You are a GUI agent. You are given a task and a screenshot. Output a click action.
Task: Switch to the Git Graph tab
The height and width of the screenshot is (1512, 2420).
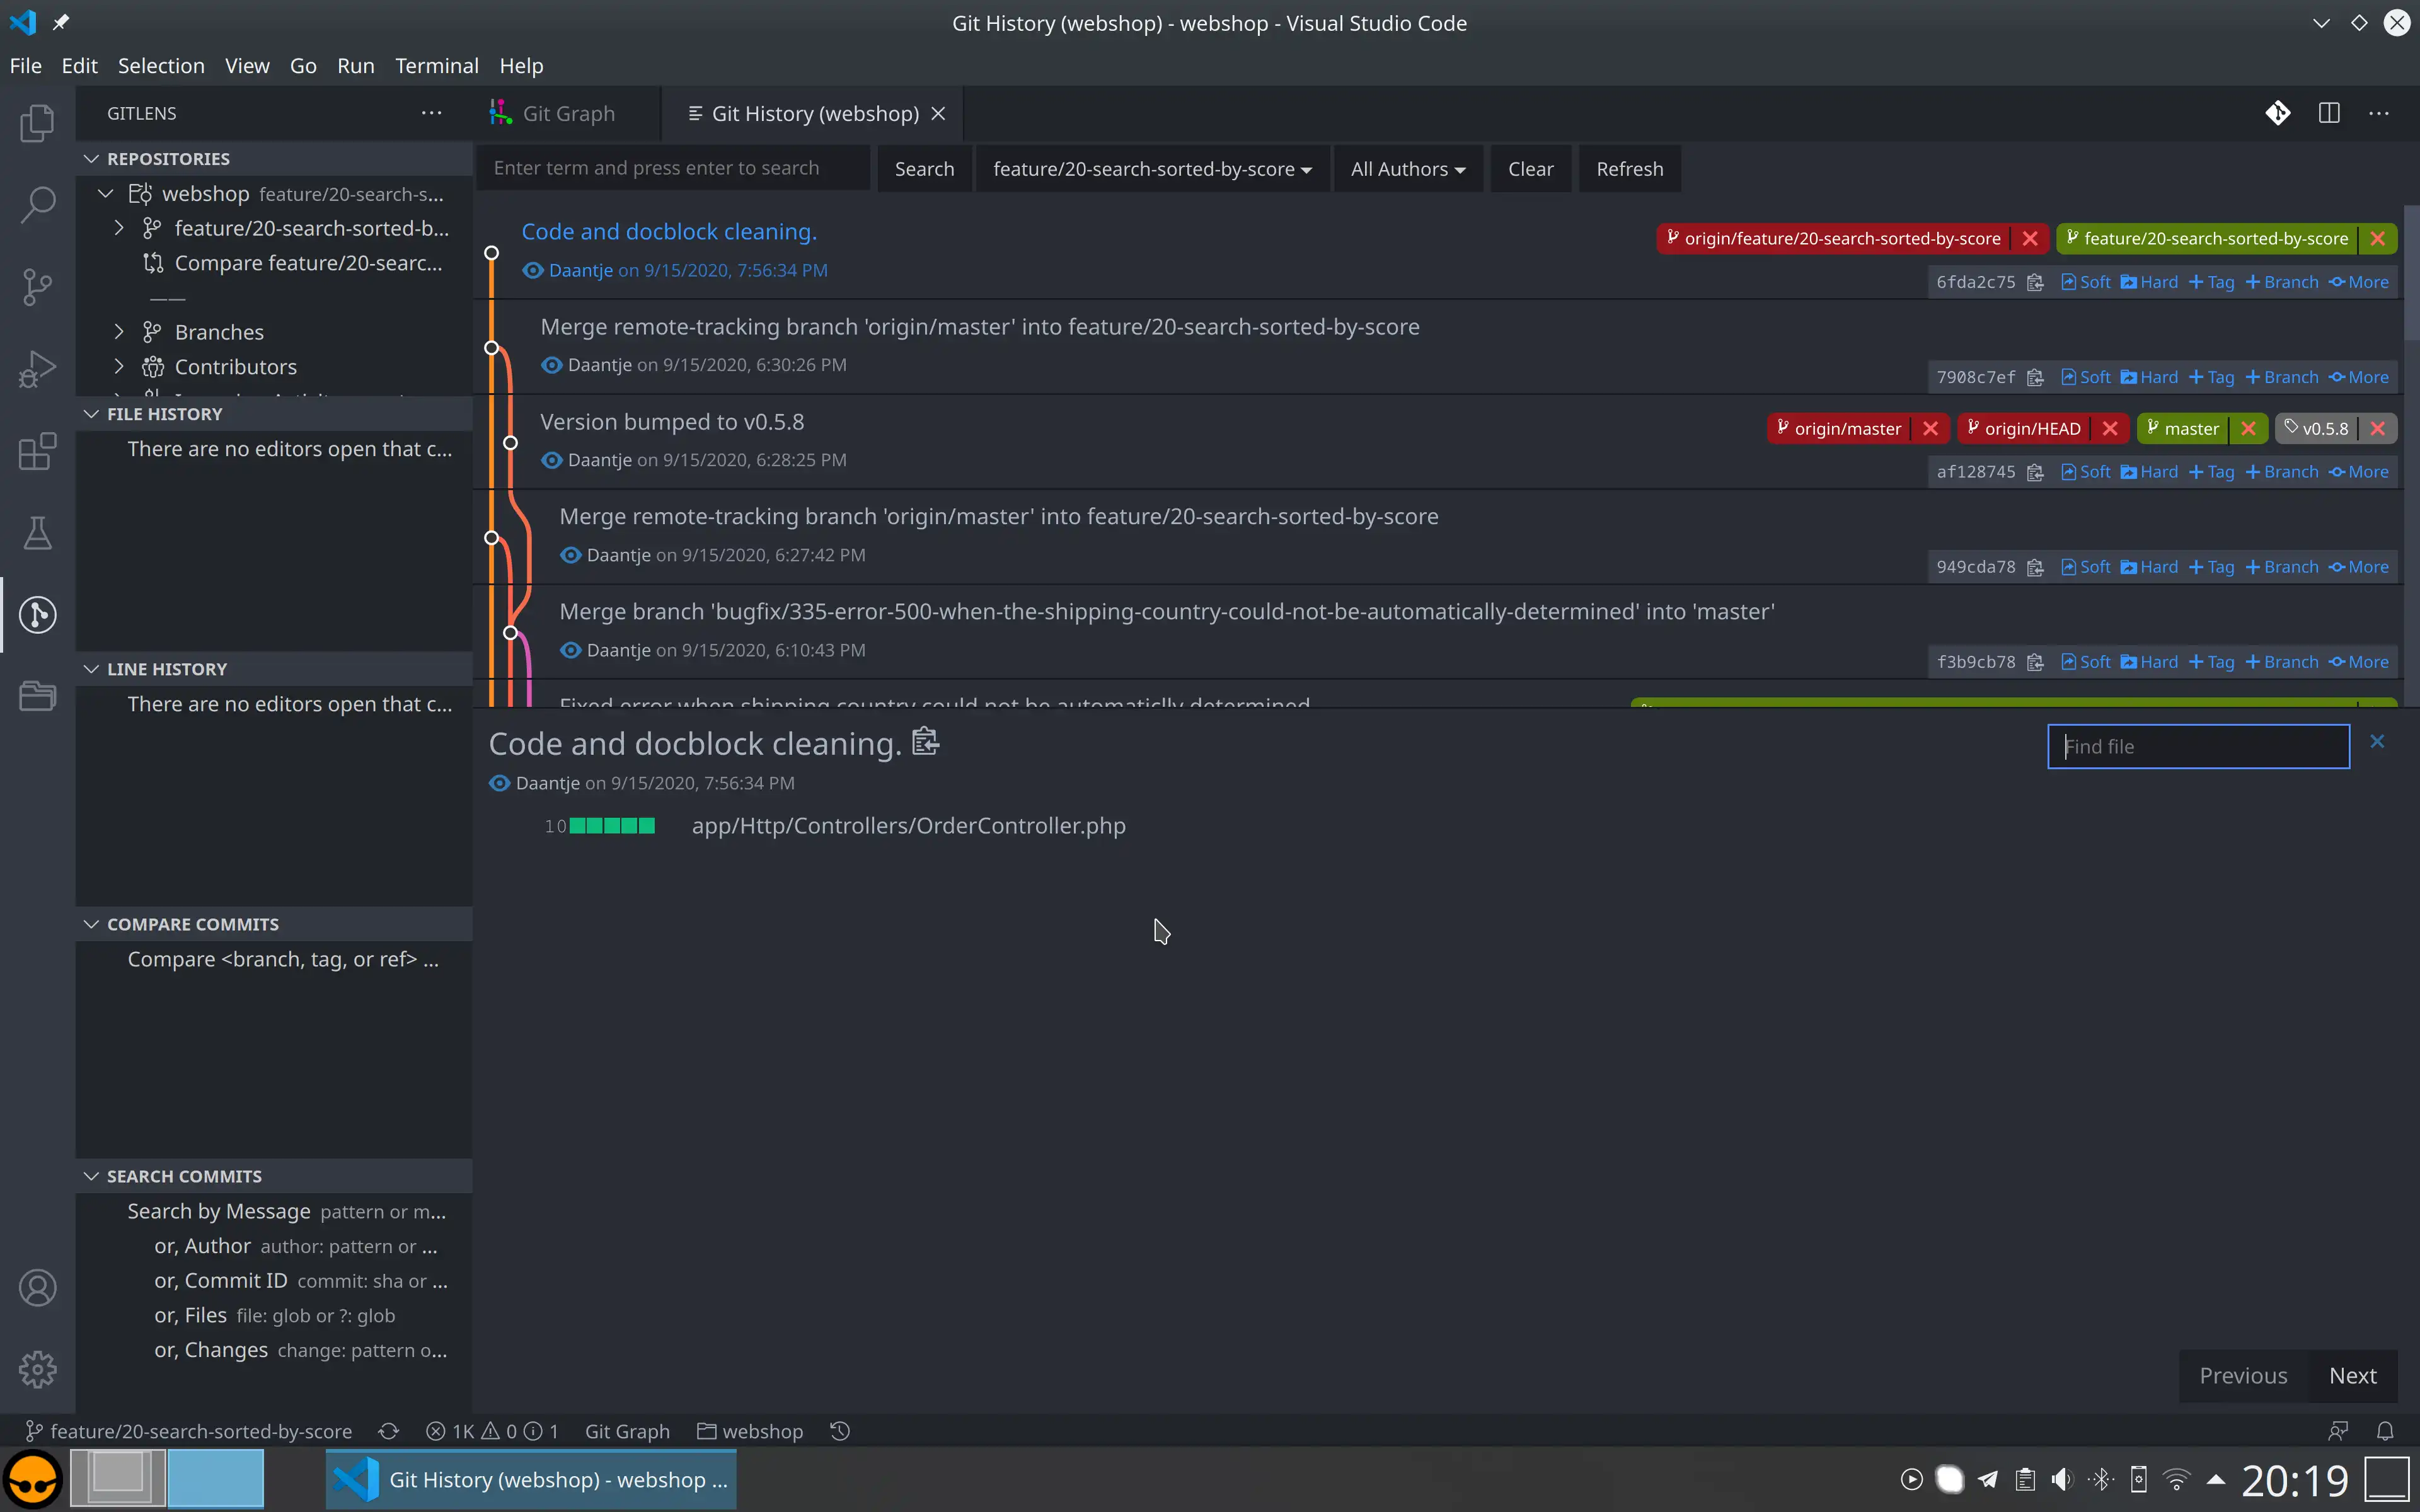(567, 113)
